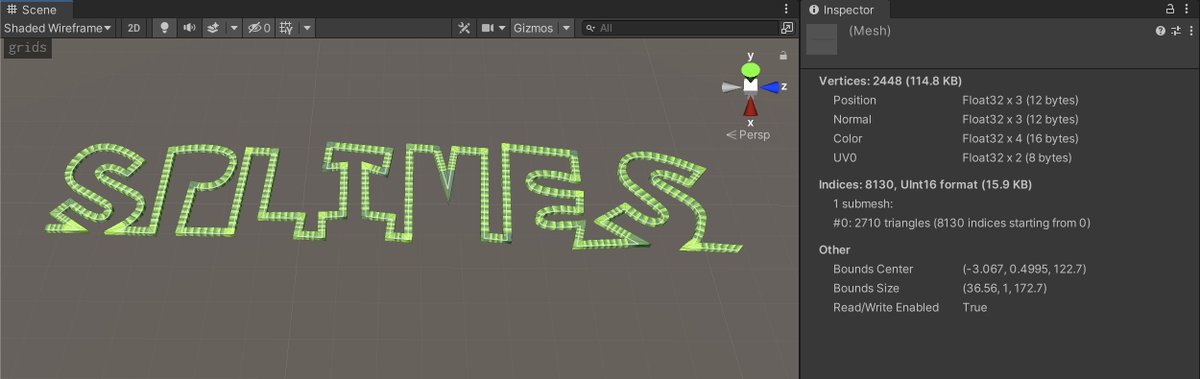Viewport: 1200px width, 379px height.
Task: Click Float32 x 2 (8 bytes) value
Action: 1016,158
